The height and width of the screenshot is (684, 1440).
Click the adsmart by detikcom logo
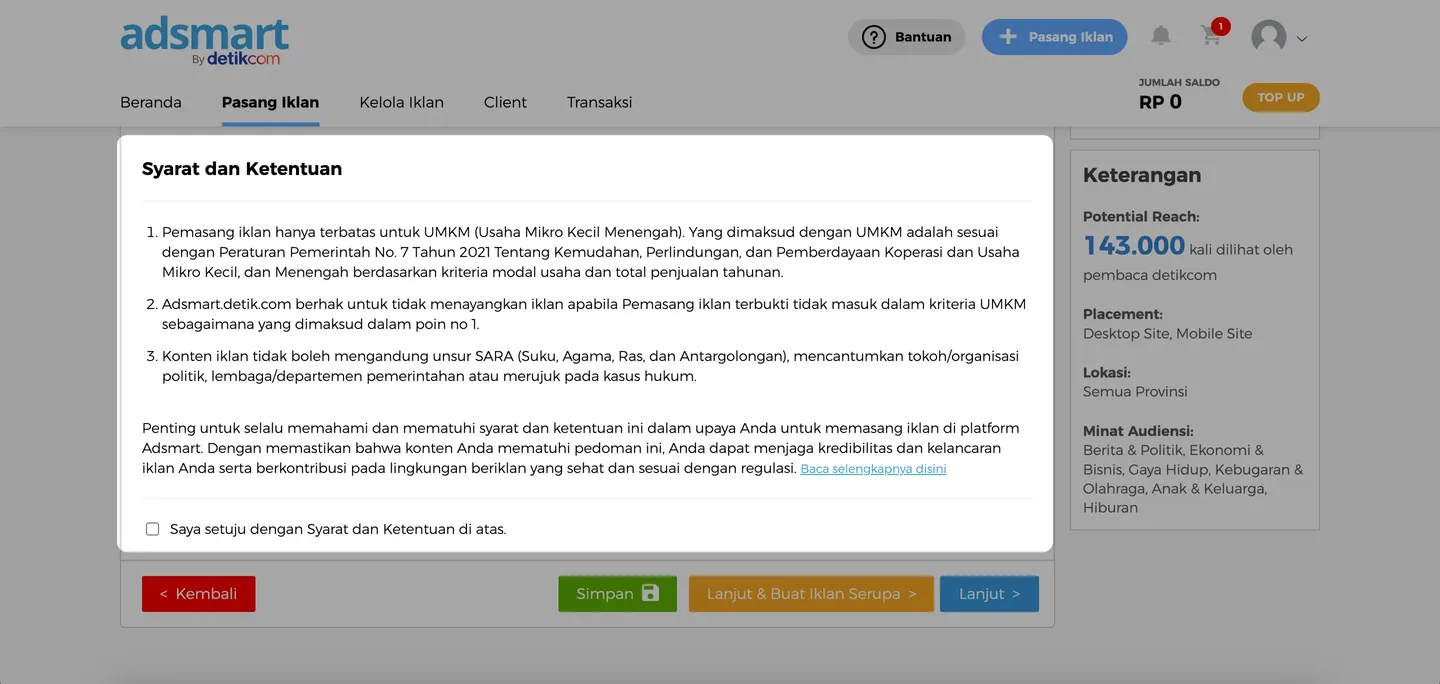(204, 38)
